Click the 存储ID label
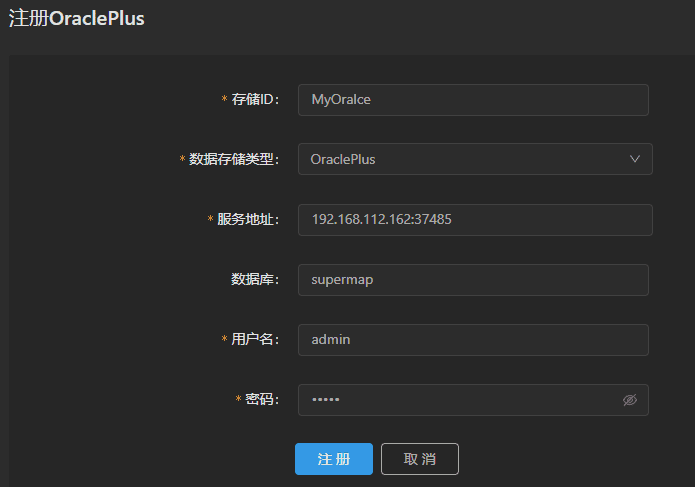Screen dimensions: 695x487 [x=254, y=100]
